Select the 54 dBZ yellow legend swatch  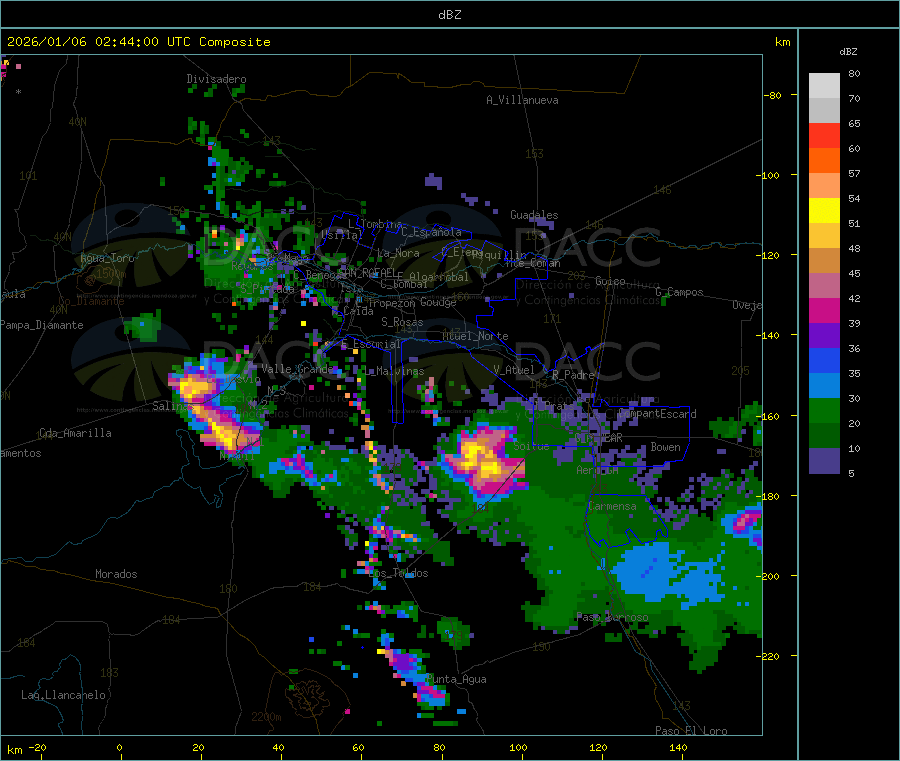pyautogui.click(x=824, y=211)
